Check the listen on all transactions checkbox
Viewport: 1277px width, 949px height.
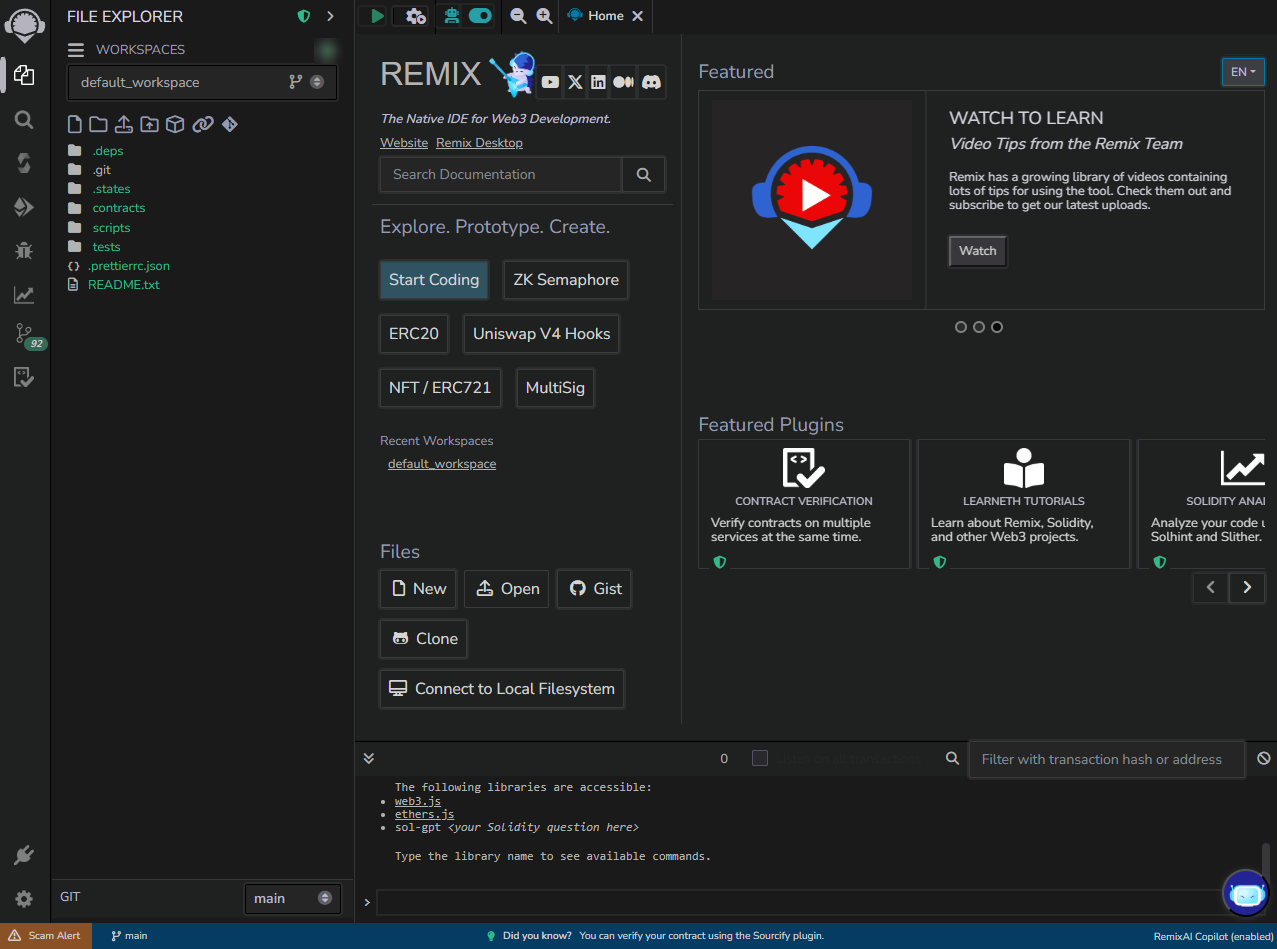pyautogui.click(x=760, y=759)
